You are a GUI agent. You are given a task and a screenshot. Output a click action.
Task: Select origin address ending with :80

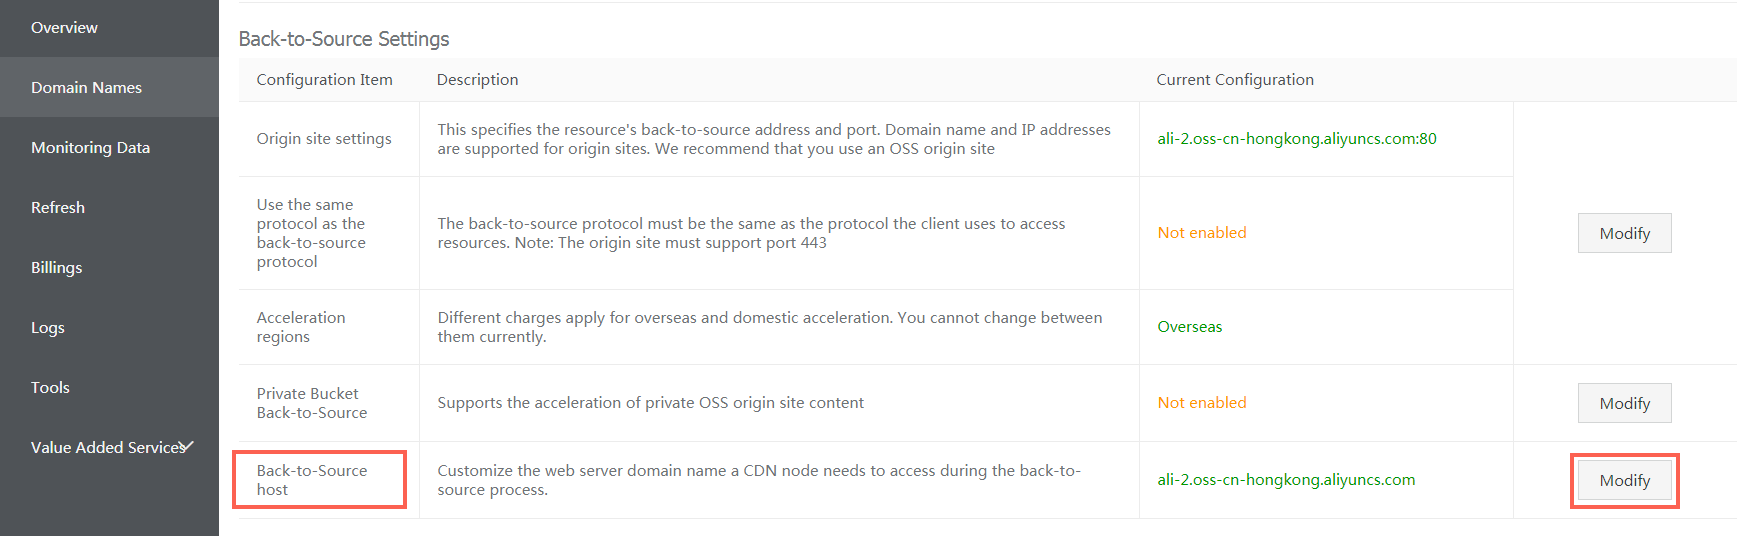[x=1297, y=139]
